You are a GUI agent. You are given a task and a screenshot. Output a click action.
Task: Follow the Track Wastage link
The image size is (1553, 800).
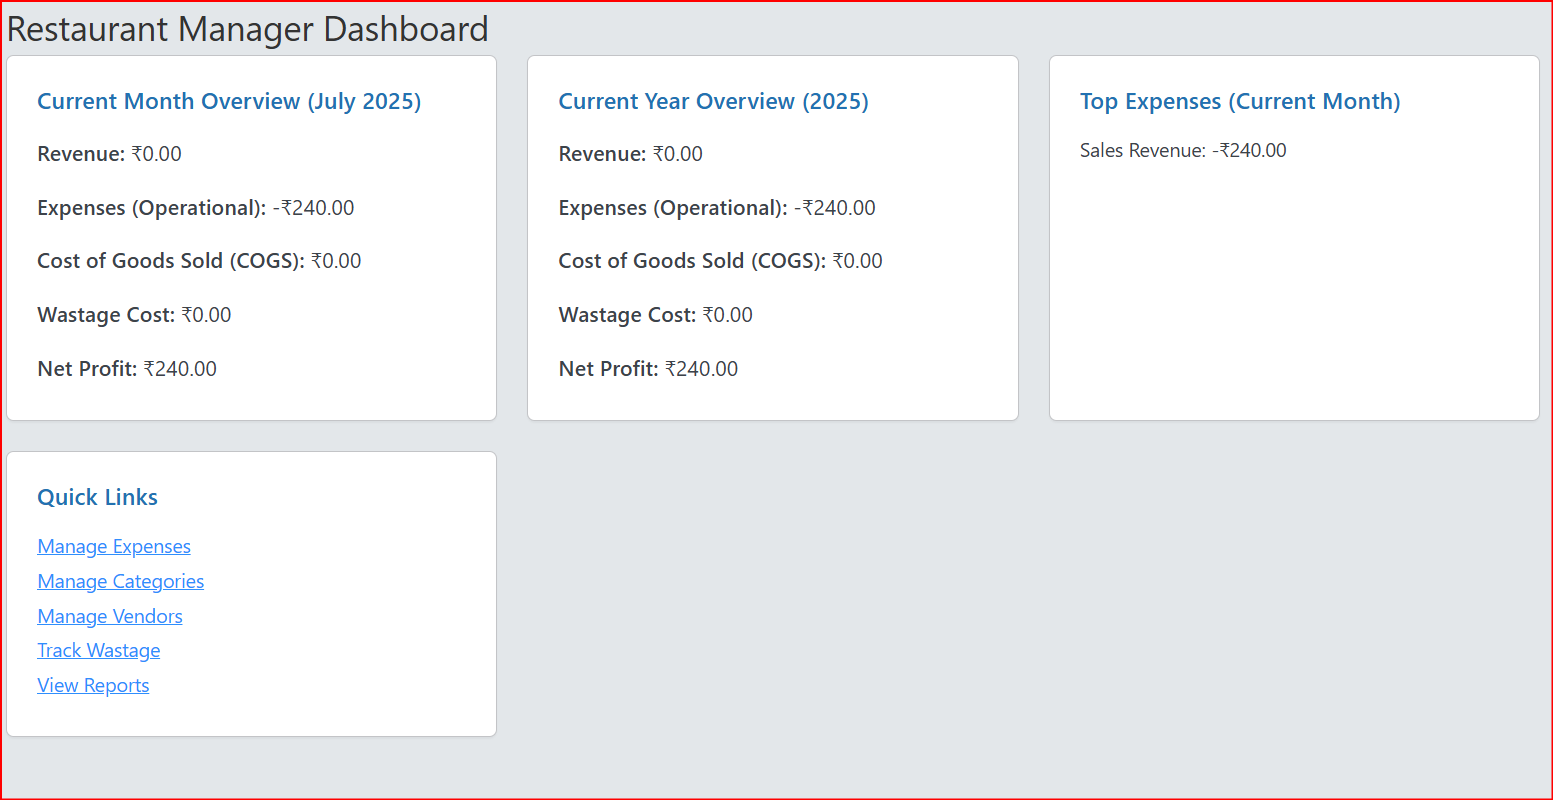click(x=98, y=650)
